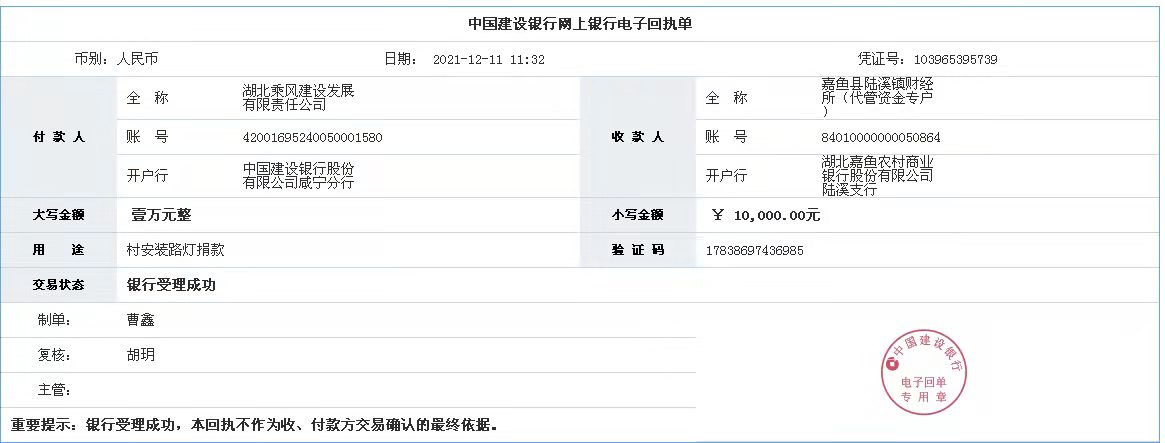The width and height of the screenshot is (1165, 443).
Task: Click payee account number 84010000000050864
Action: point(880,137)
